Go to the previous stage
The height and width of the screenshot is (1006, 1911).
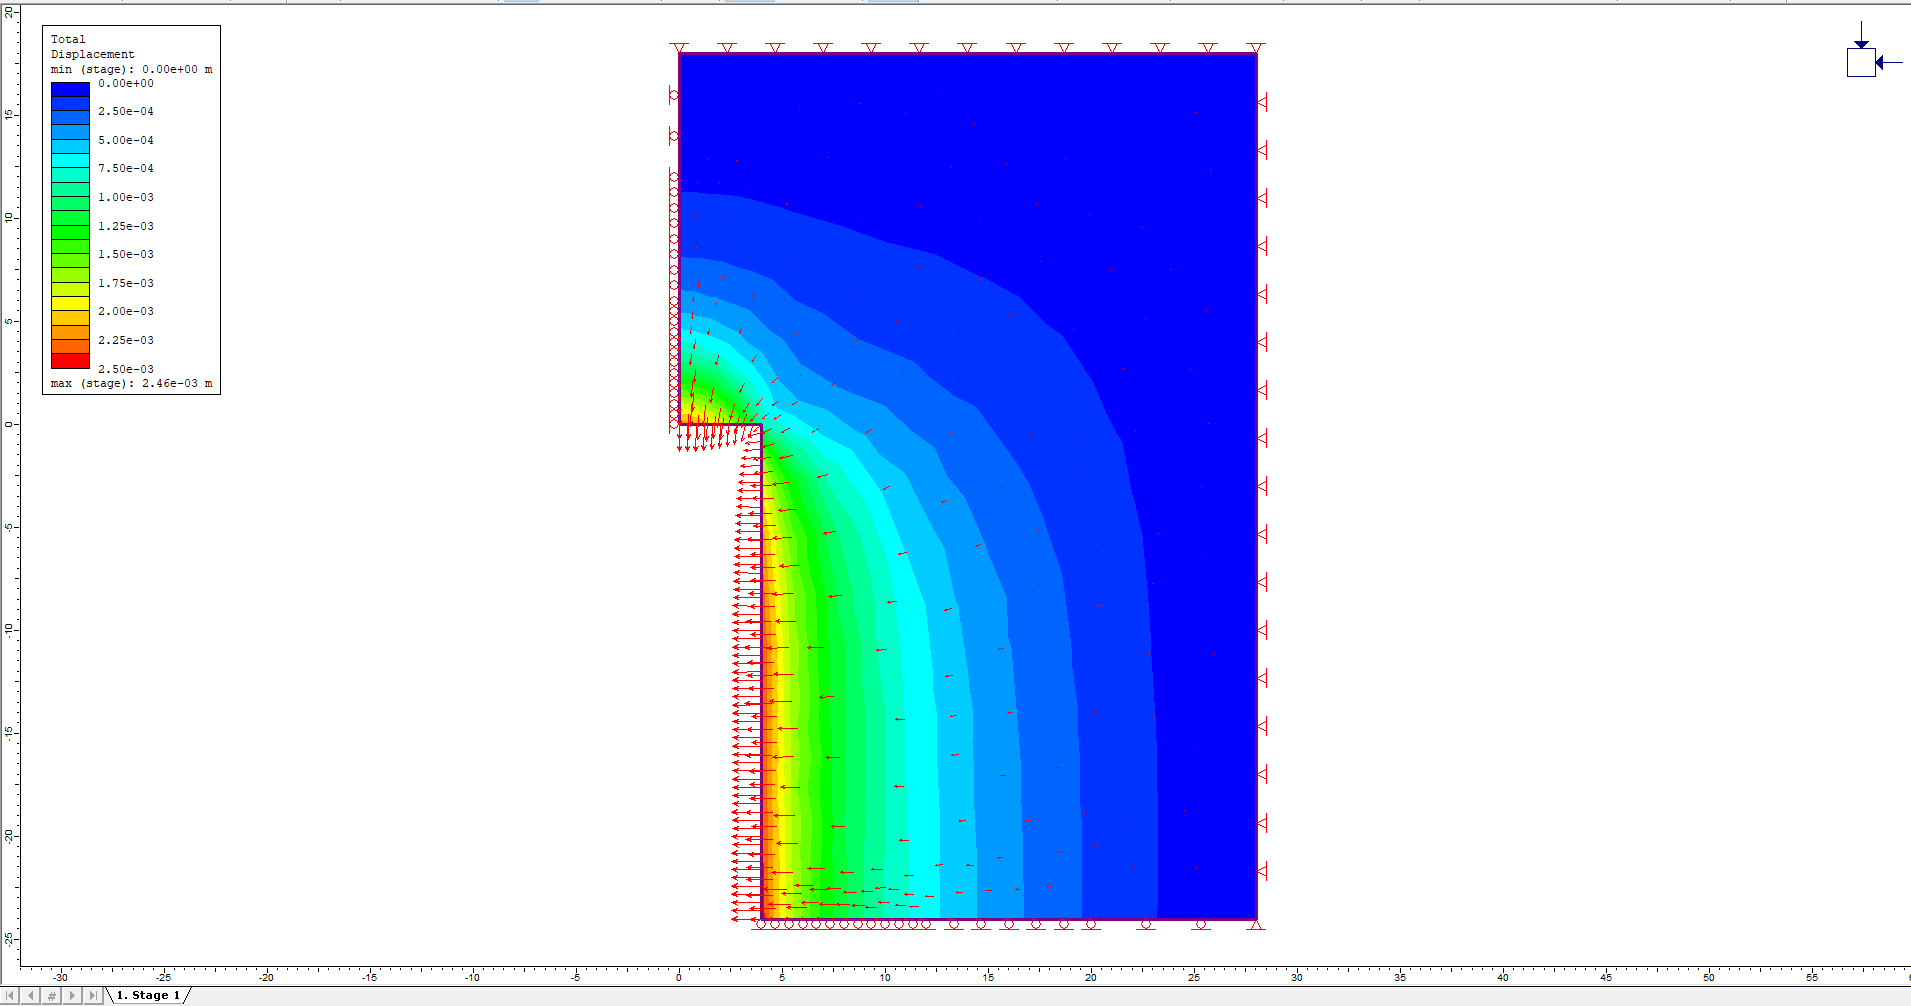click(x=31, y=995)
